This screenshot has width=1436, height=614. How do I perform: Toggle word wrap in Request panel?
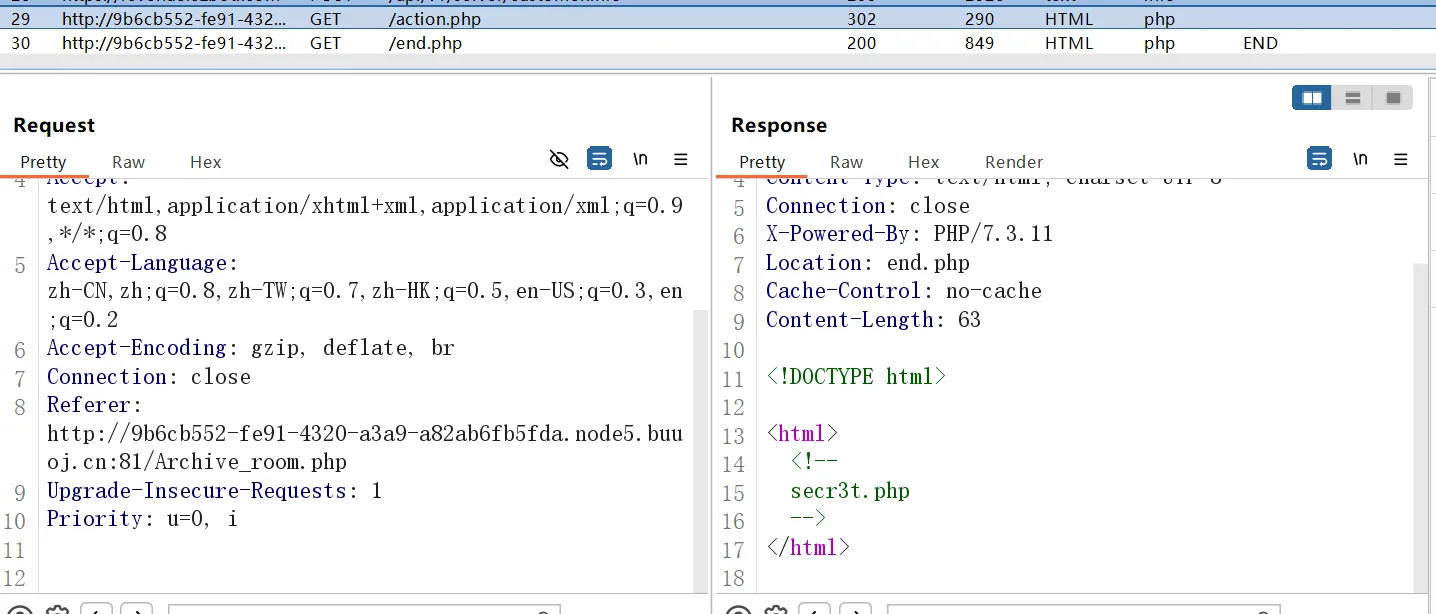pyautogui.click(x=599, y=159)
